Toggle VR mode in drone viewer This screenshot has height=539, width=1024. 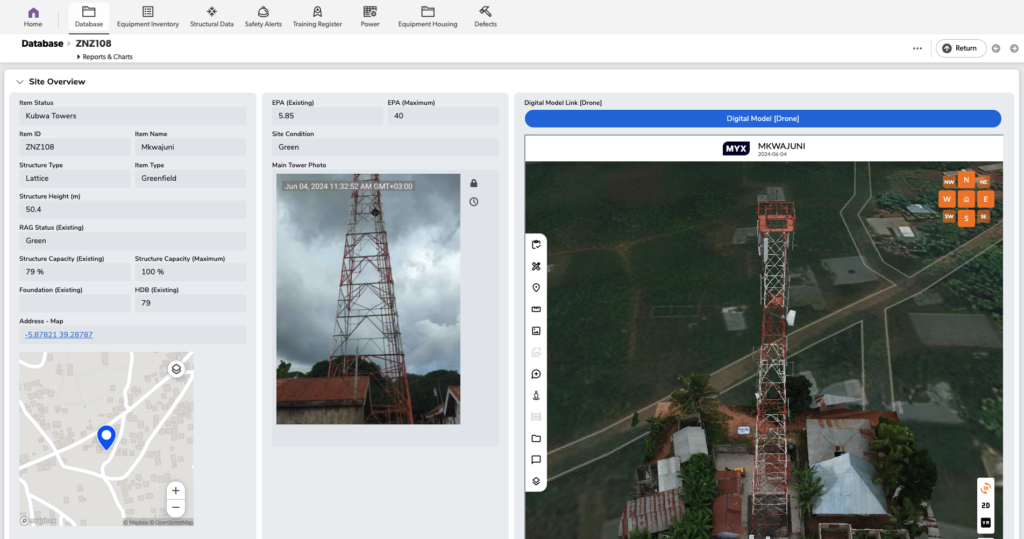point(986,523)
